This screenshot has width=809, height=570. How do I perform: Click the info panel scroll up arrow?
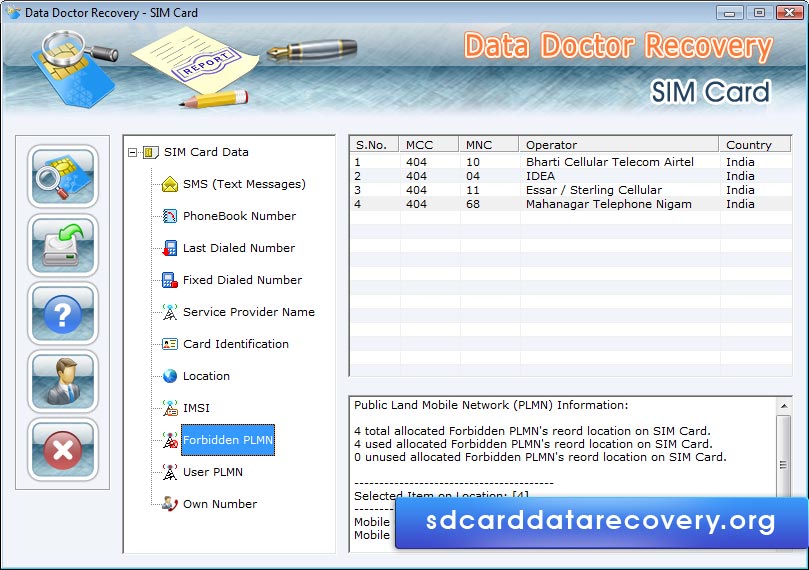(784, 406)
